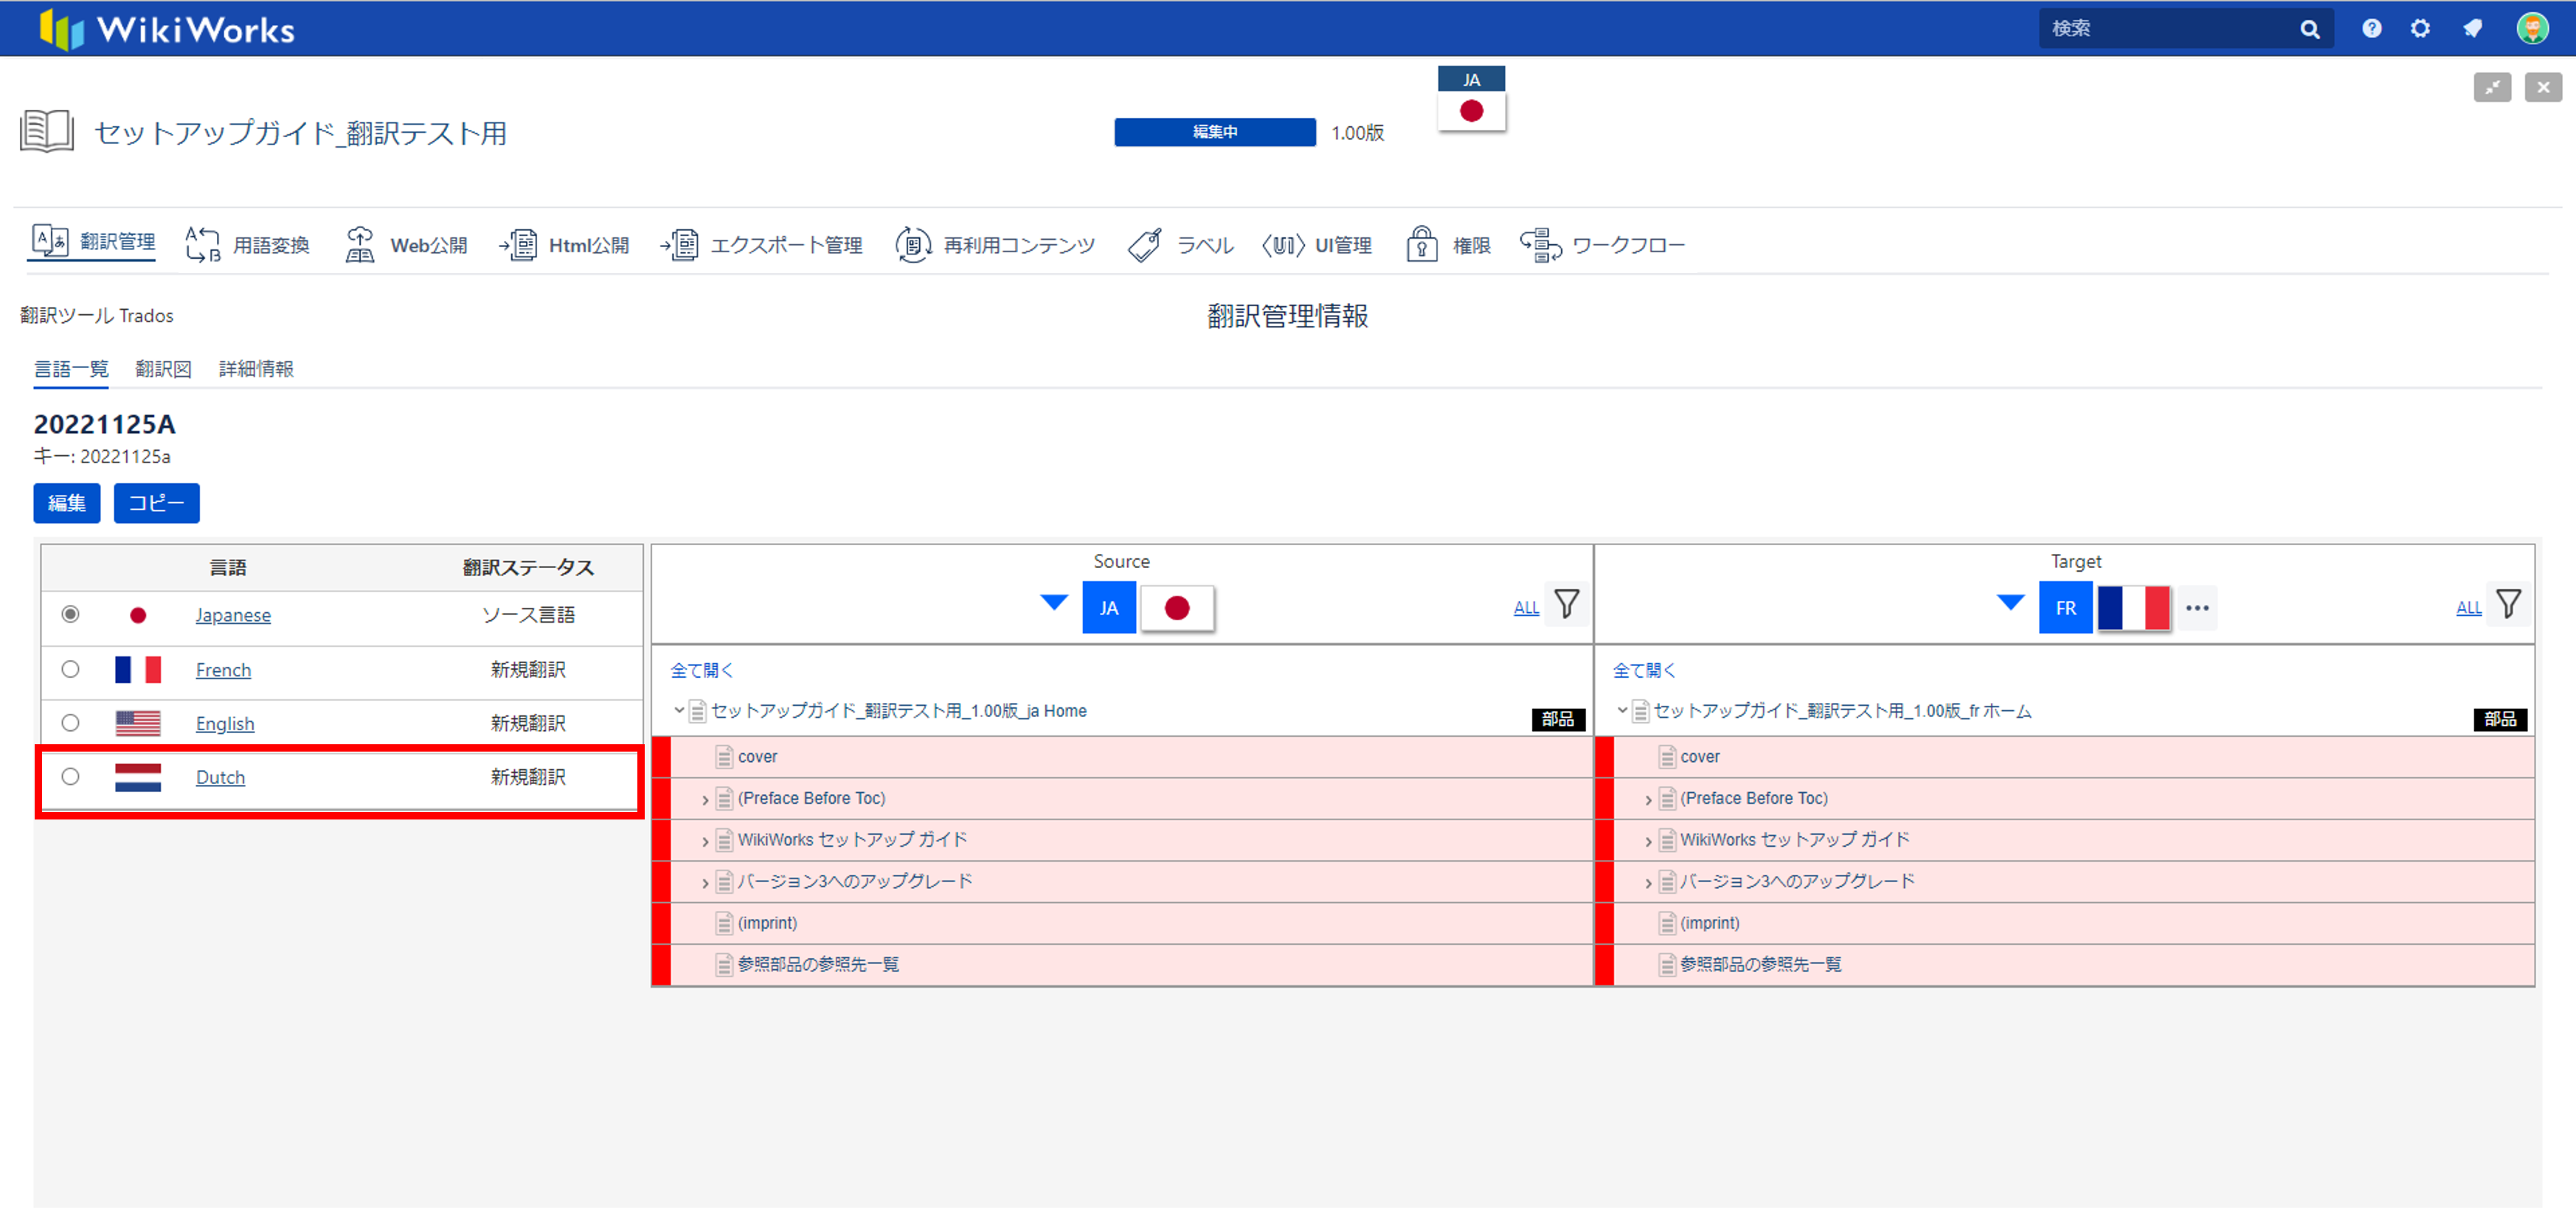The width and height of the screenshot is (2576, 1220).
Task: Switch to the 翻訳図 tab
Action: tap(163, 369)
